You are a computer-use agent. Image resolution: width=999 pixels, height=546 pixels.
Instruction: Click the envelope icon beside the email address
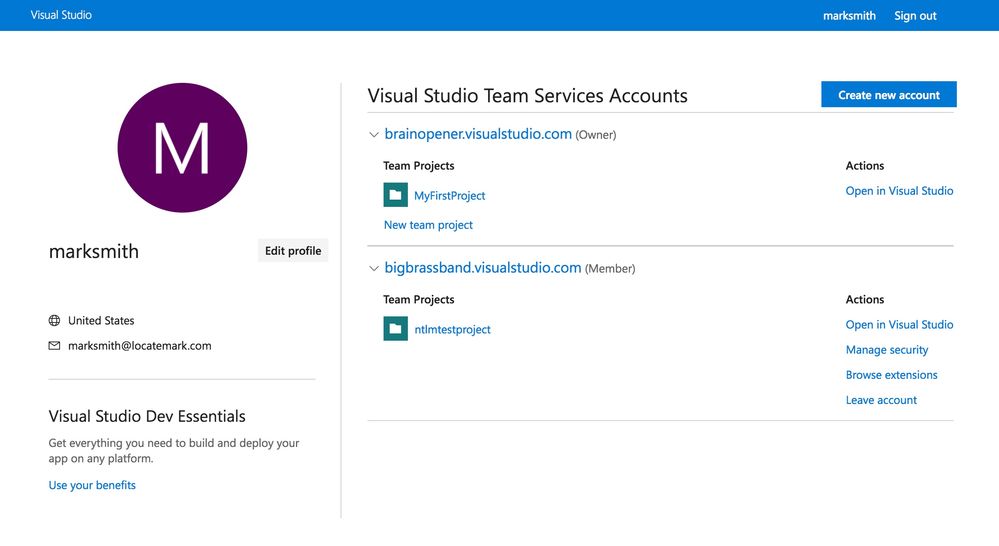[x=54, y=346]
